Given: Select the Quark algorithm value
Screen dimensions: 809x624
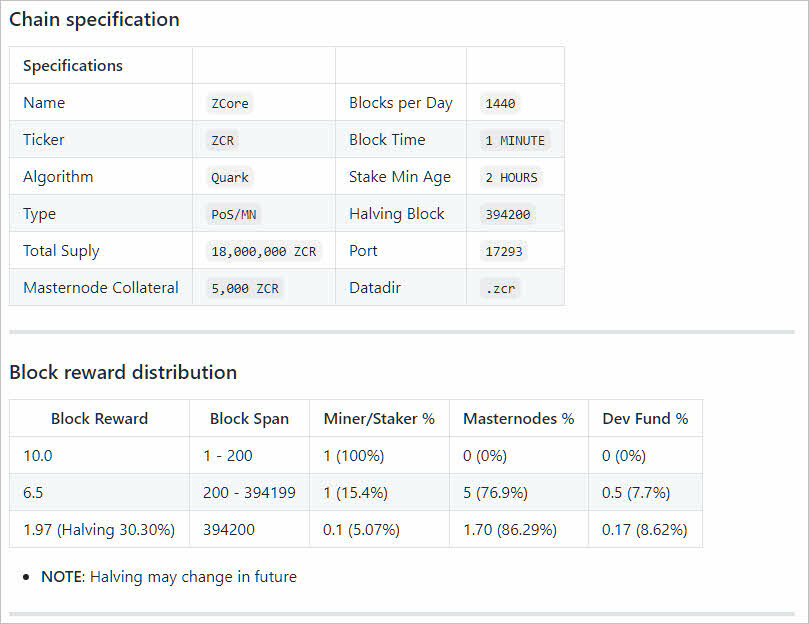Looking at the screenshot, I should pyautogui.click(x=229, y=177).
